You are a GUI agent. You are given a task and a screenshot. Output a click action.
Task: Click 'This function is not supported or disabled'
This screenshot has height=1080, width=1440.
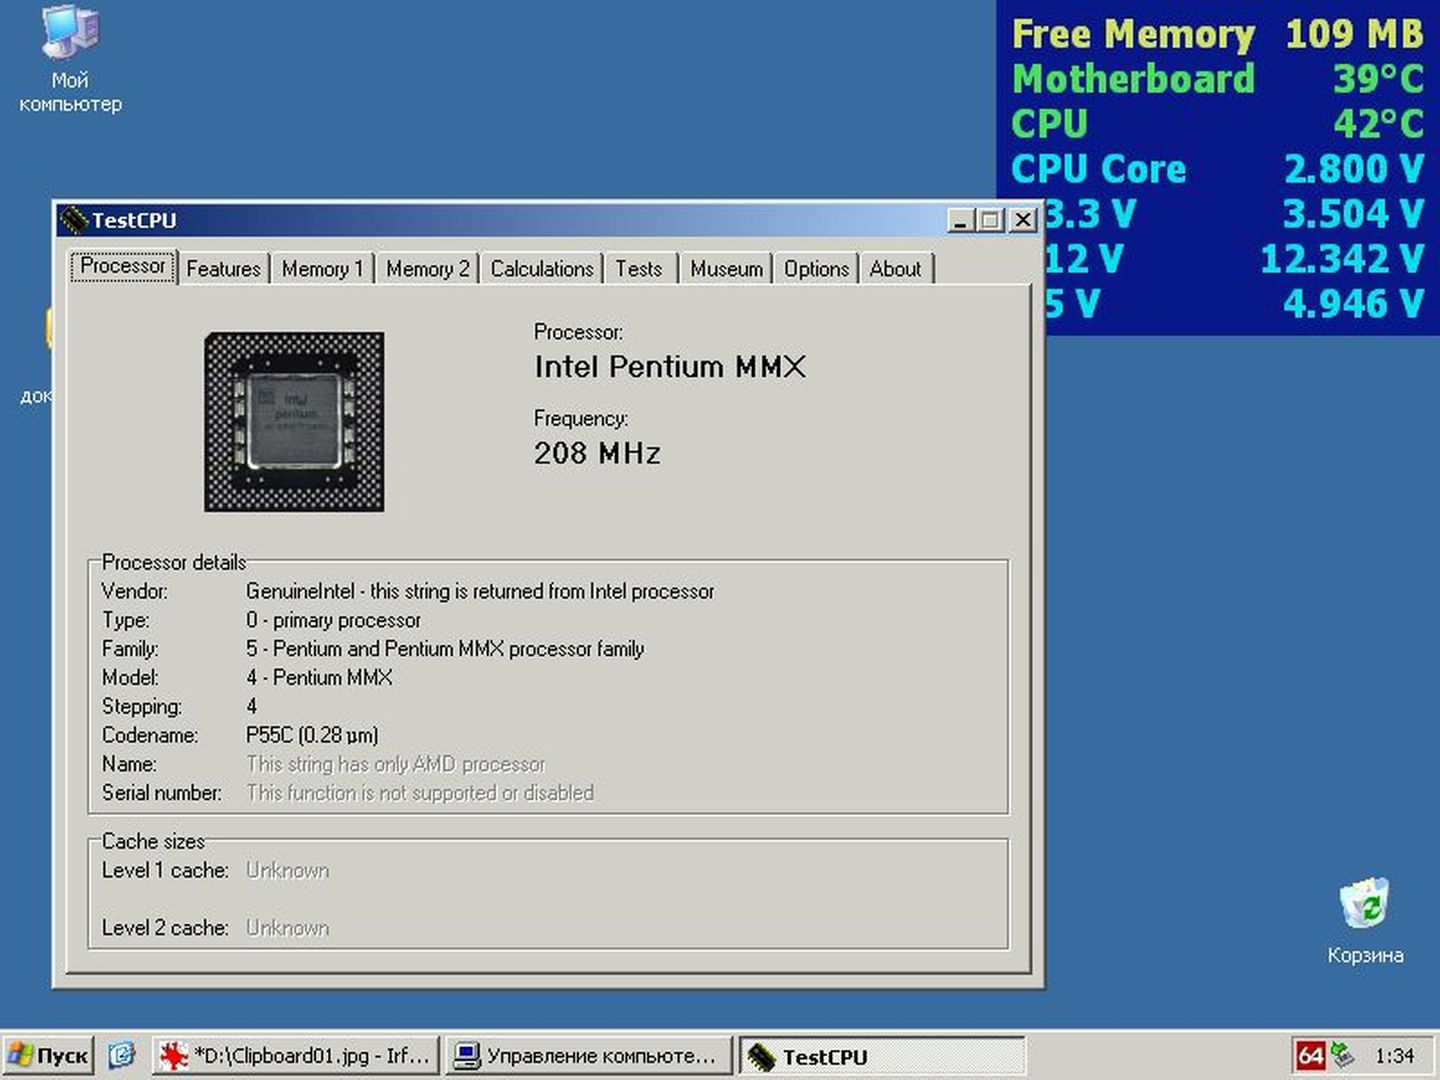click(x=420, y=793)
